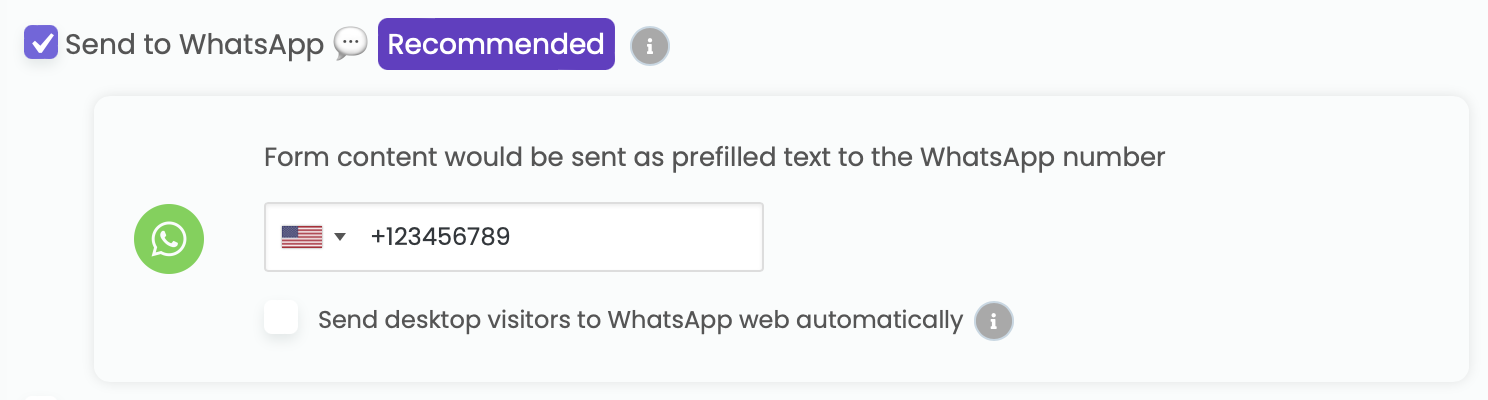
Task: Expand the country code dropdown arrow
Action: click(x=340, y=237)
